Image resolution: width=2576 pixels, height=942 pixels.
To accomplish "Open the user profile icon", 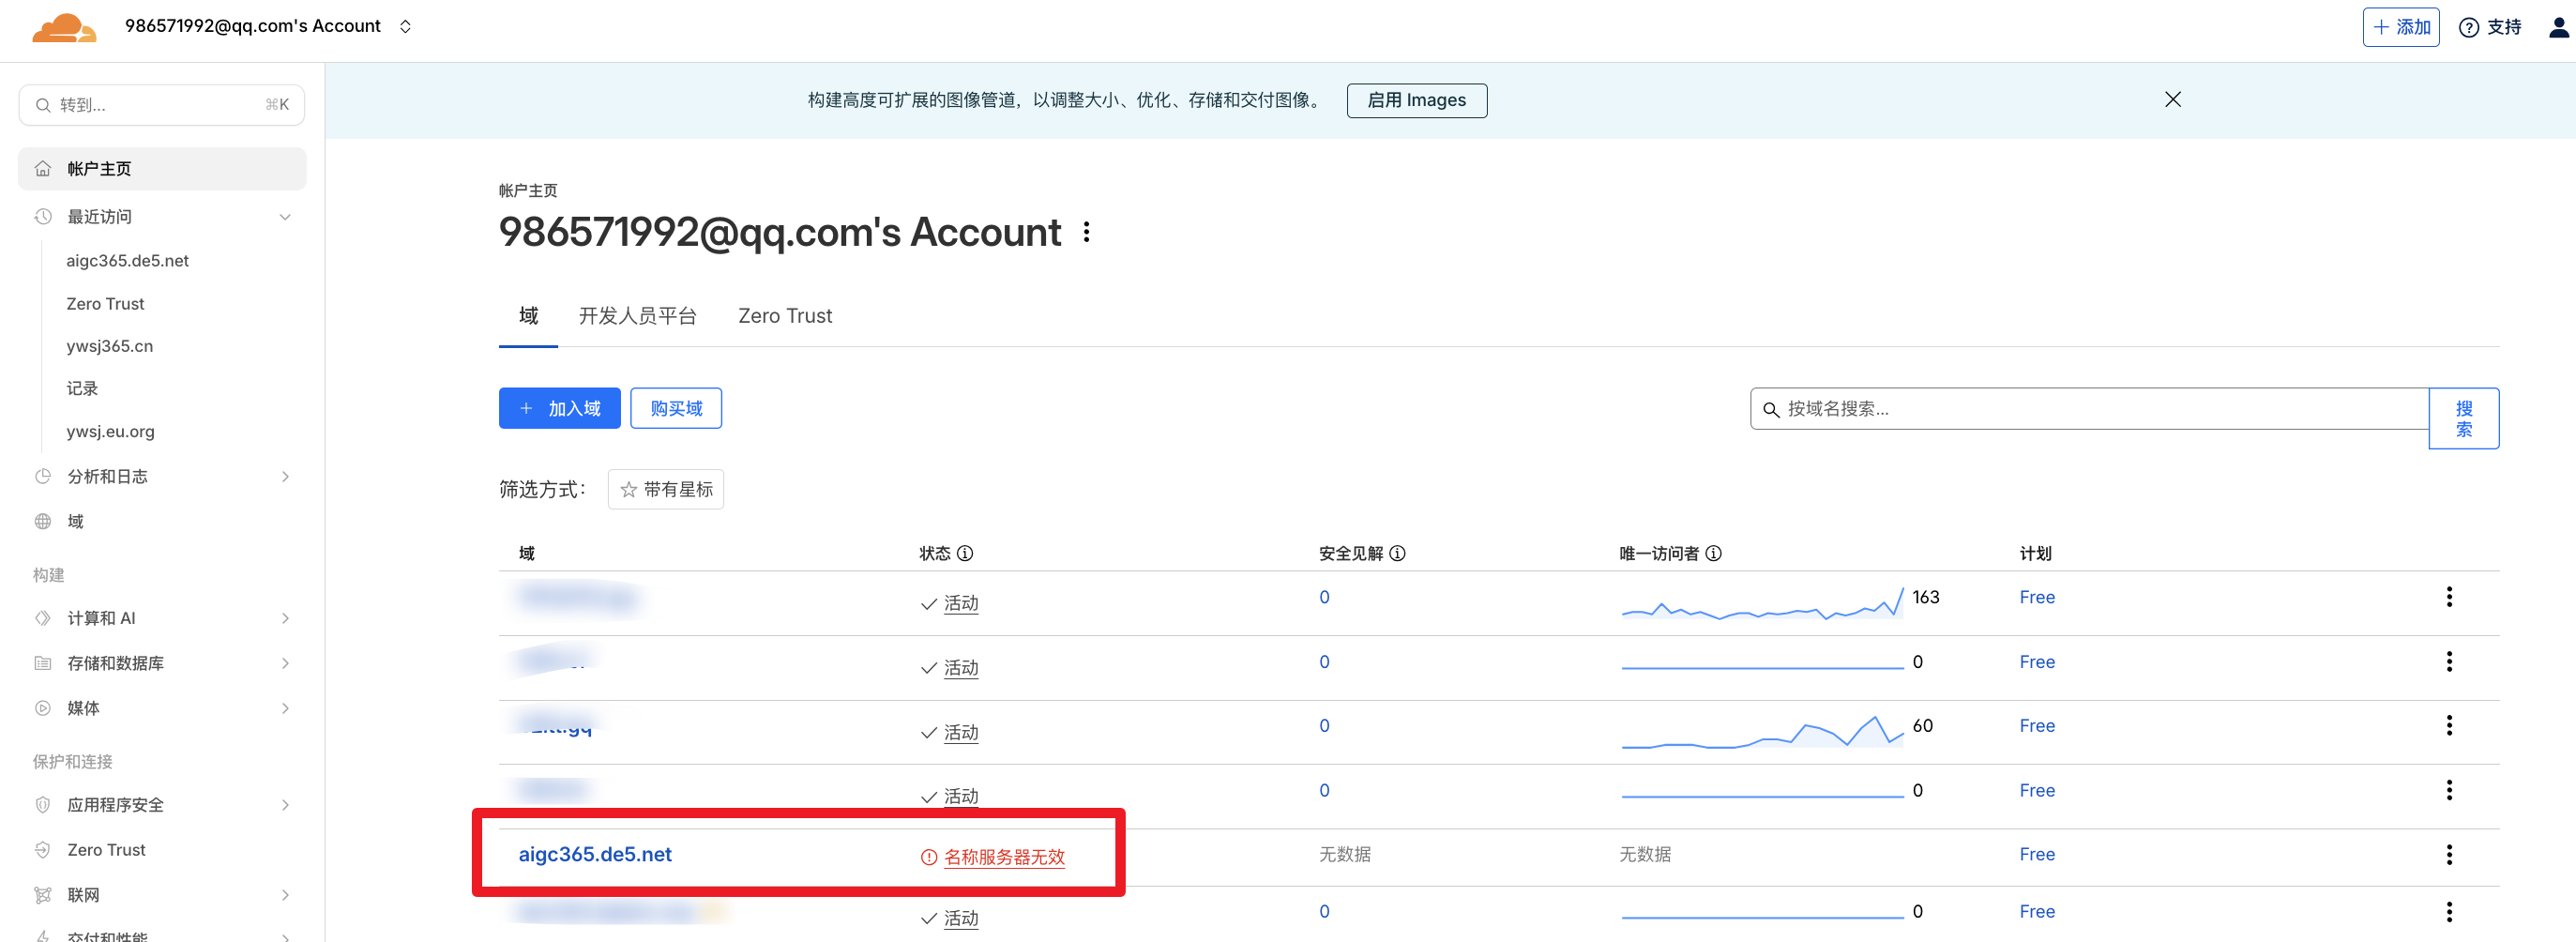I will [x=2558, y=27].
